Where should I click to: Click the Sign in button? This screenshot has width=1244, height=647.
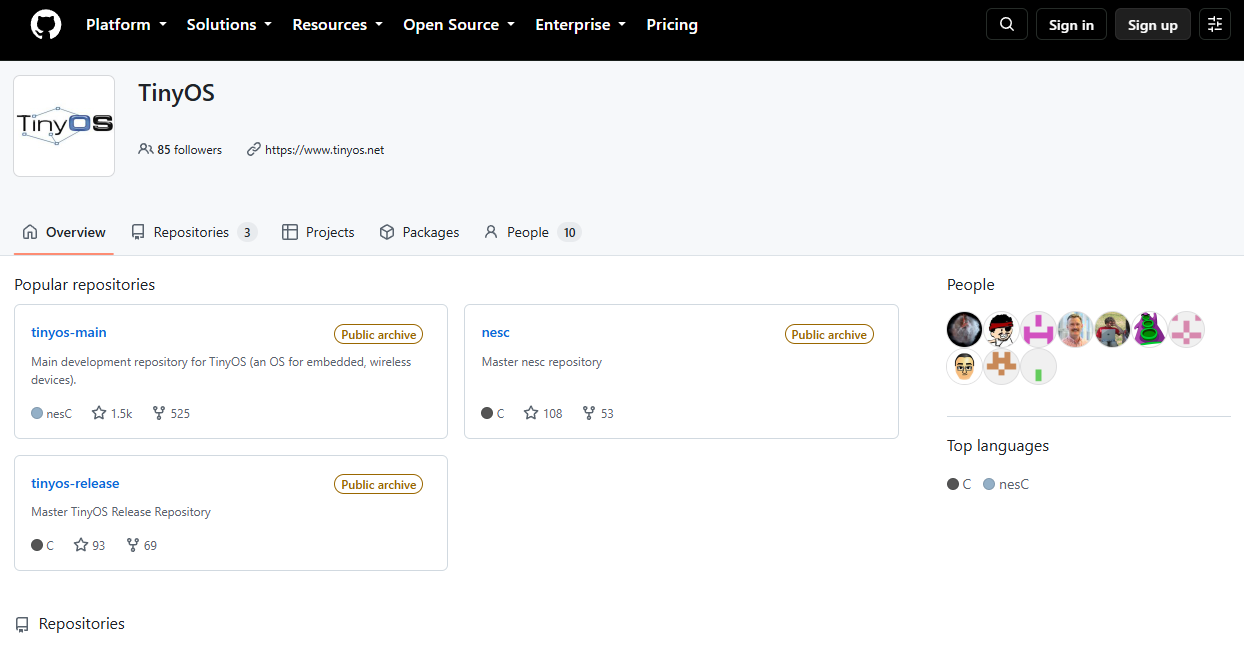pyautogui.click(x=1071, y=25)
